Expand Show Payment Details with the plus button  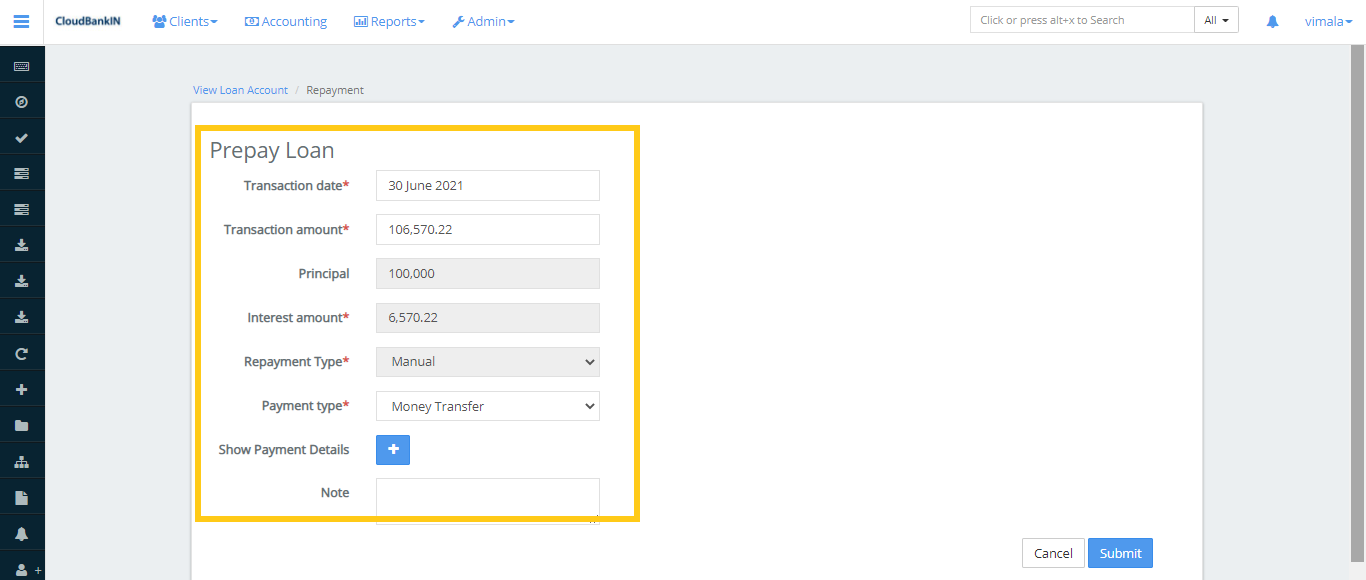[x=392, y=449]
